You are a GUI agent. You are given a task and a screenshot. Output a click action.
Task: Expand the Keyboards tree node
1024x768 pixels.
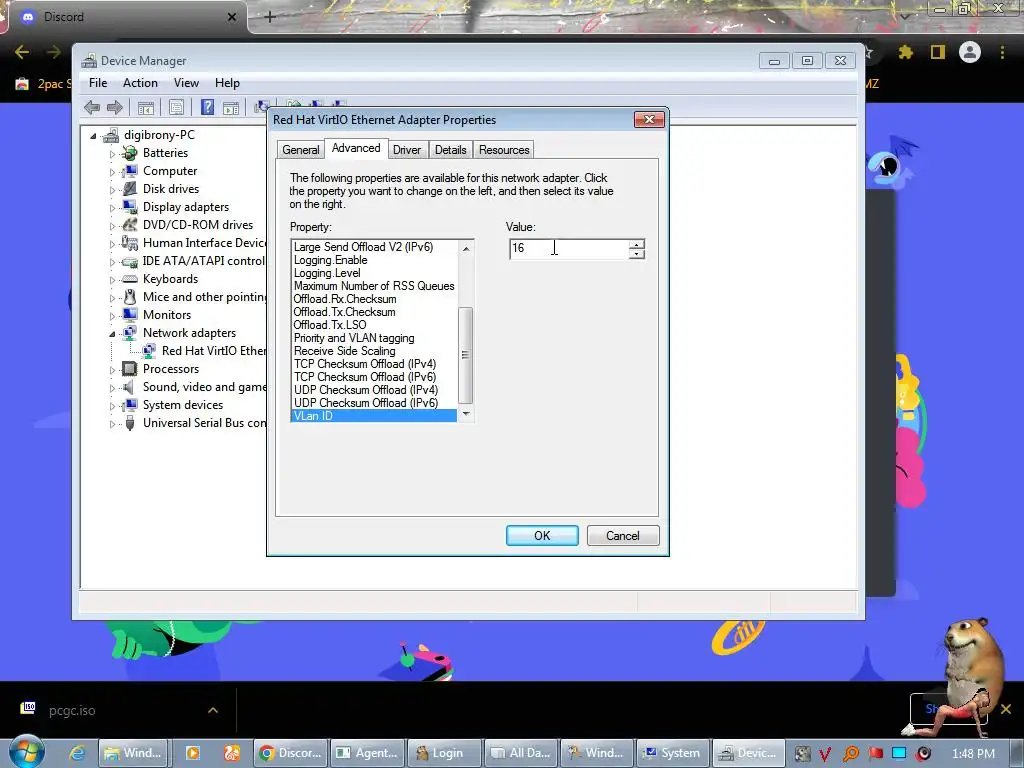[x=112, y=280]
